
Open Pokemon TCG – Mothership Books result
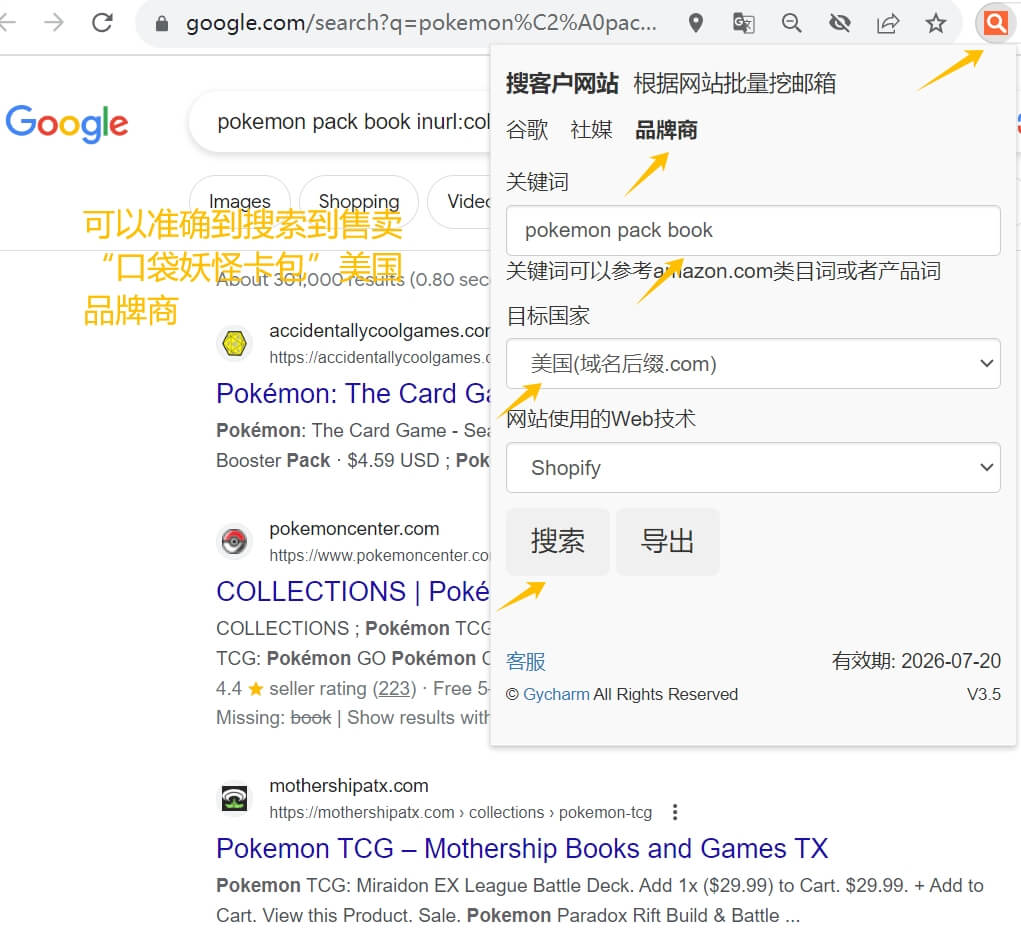522,849
